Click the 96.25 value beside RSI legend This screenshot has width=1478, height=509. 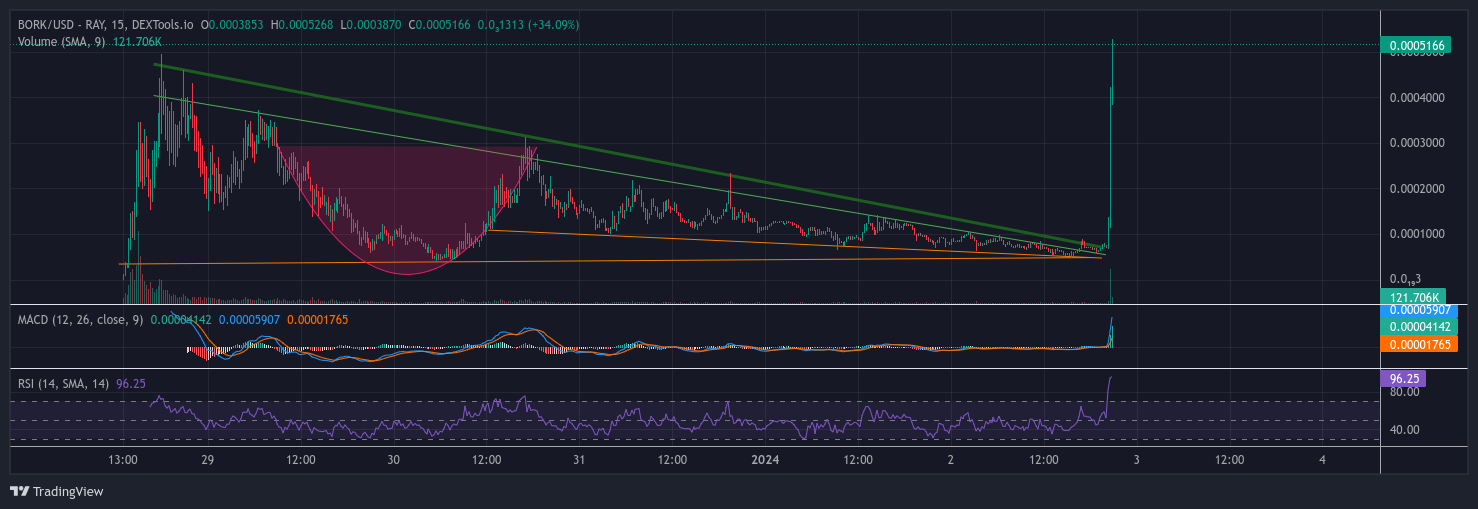[x=130, y=382]
